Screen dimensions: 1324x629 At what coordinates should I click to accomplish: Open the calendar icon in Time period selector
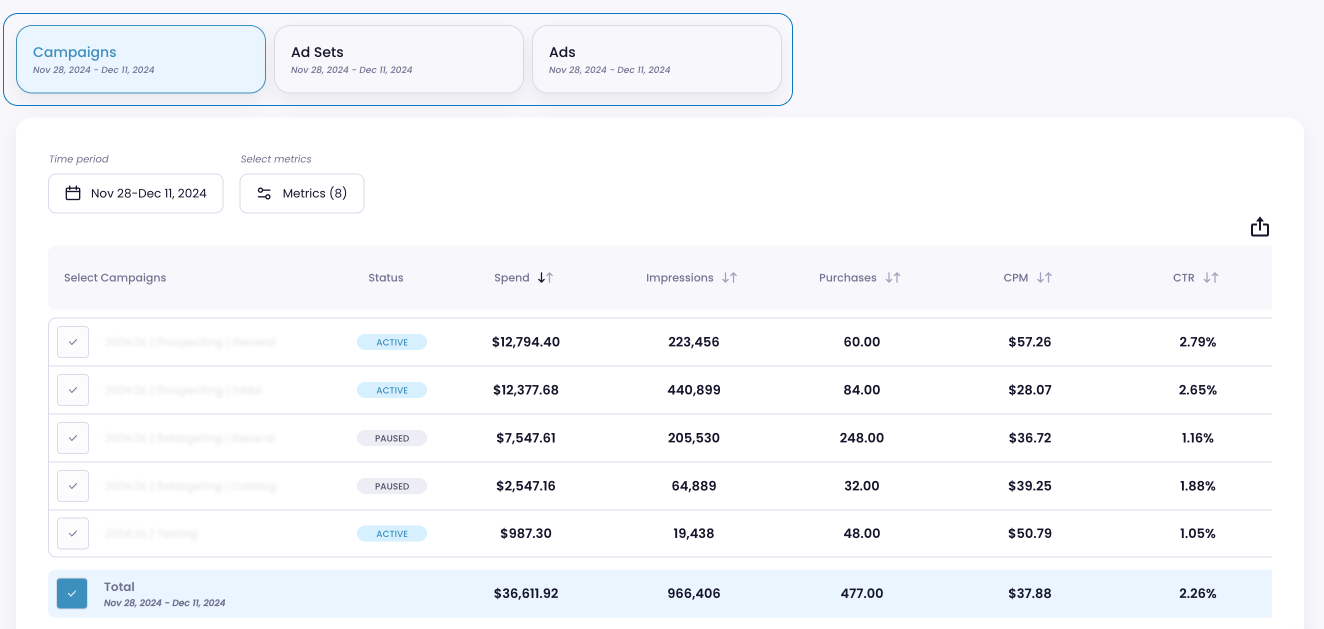[x=71, y=193]
